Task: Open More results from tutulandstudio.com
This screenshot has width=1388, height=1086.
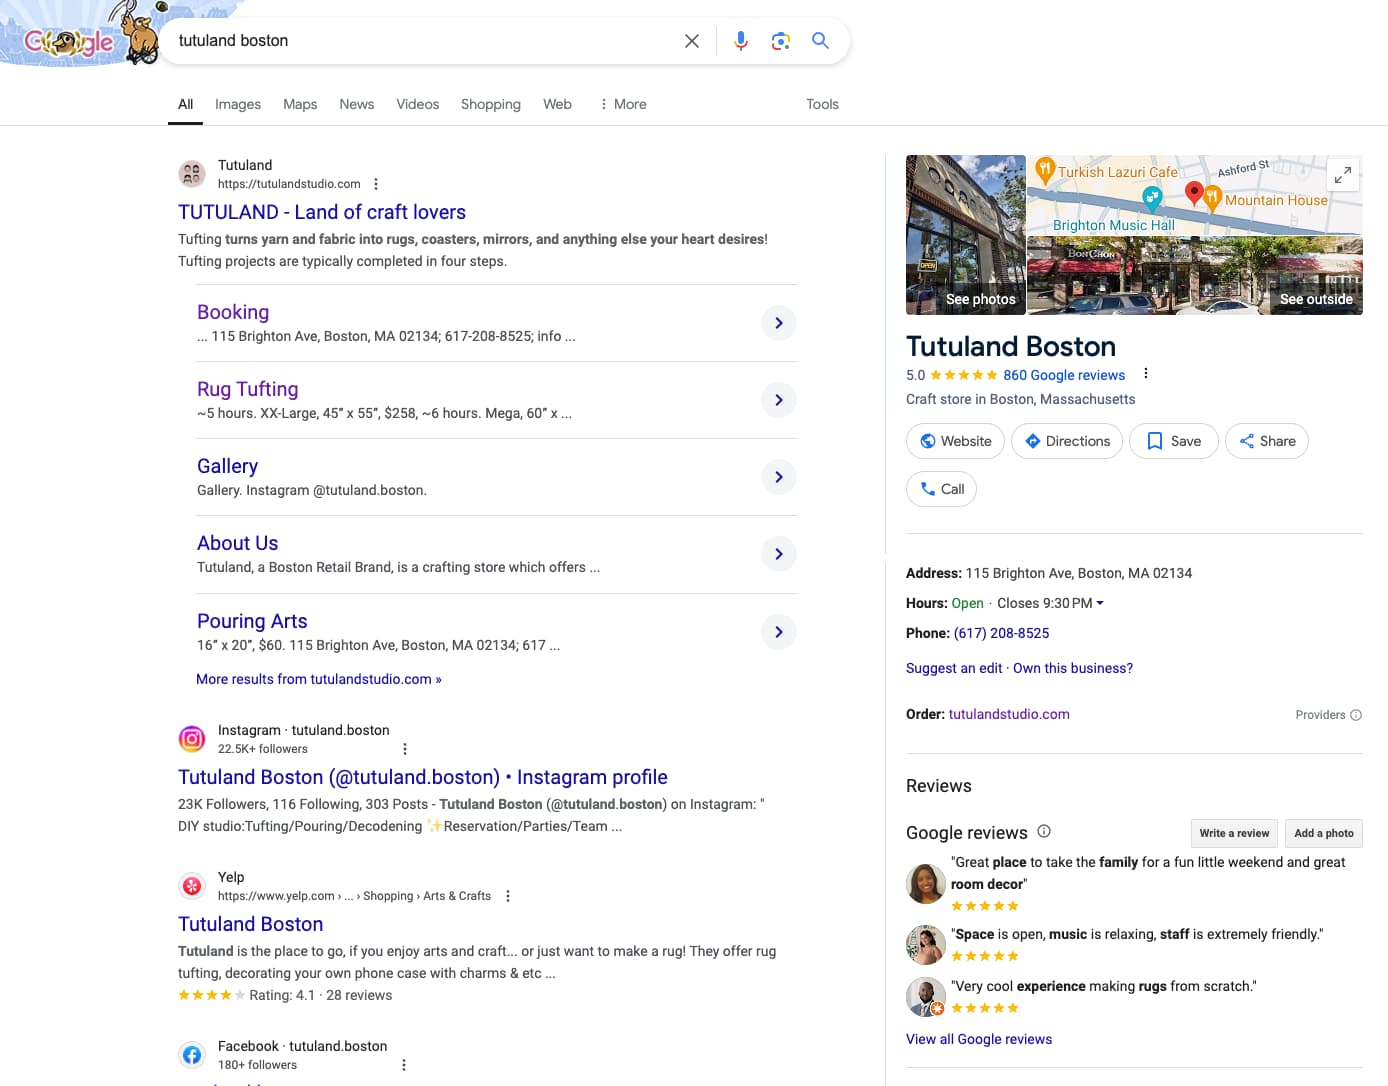Action: [x=318, y=679]
